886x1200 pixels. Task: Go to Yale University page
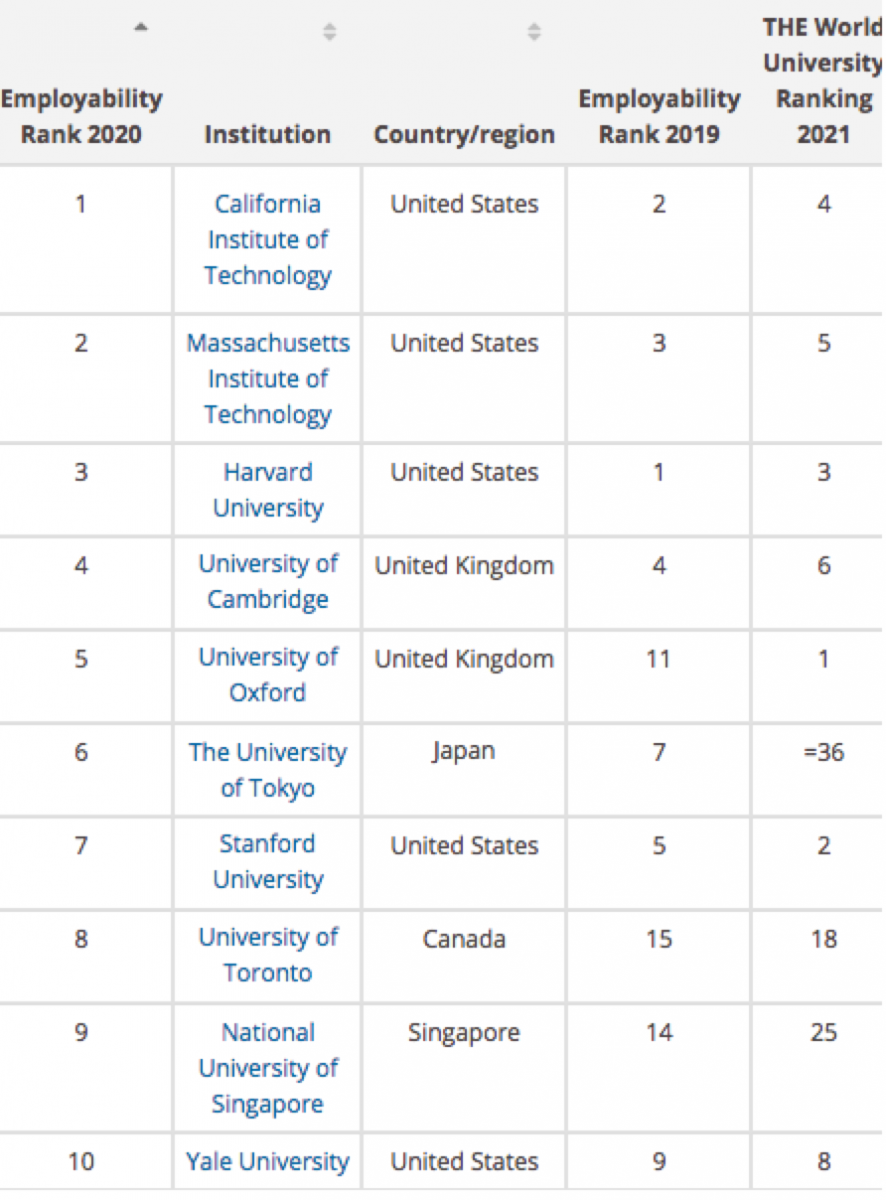tap(268, 1162)
